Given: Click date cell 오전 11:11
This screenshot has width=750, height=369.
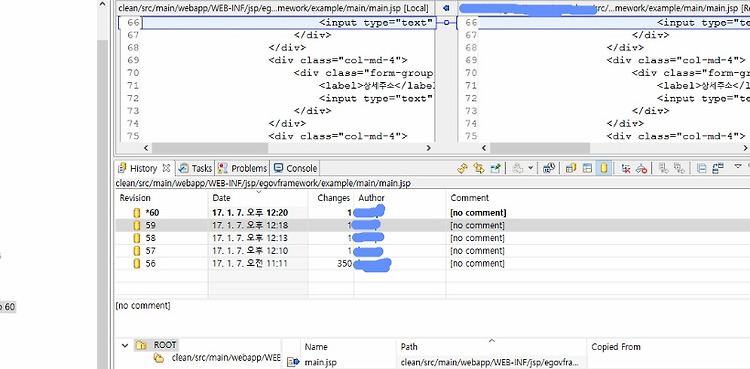Looking at the screenshot, I should pos(257,263).
